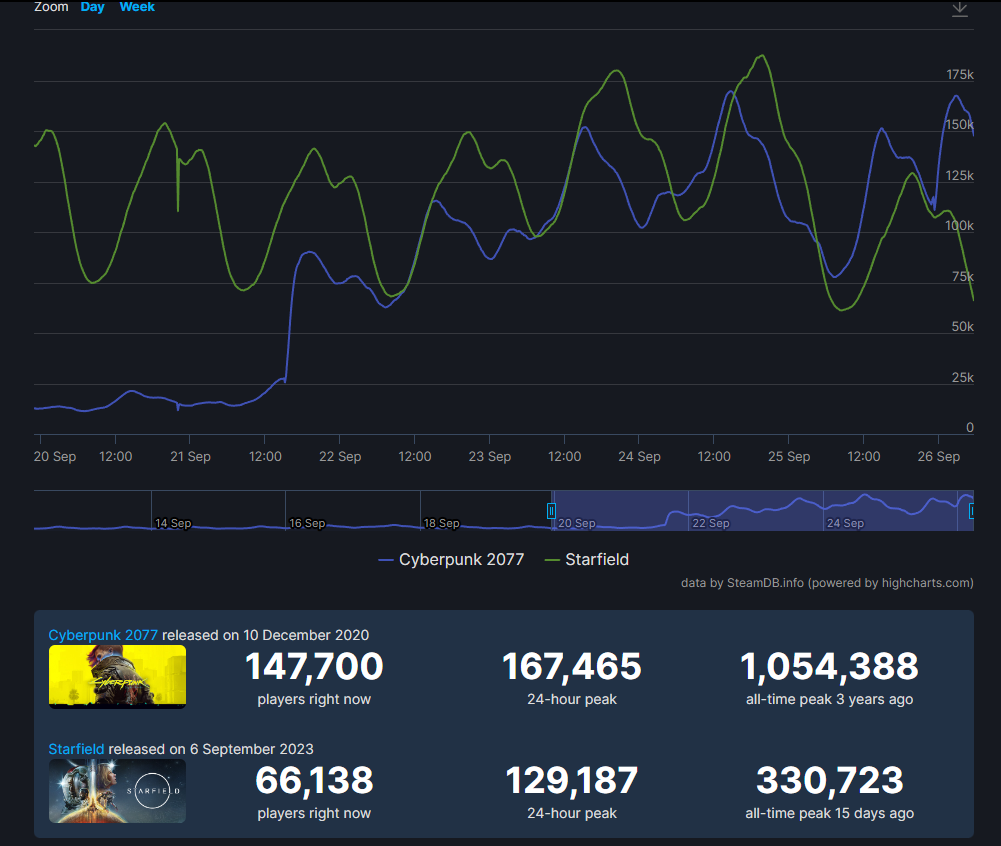Click the 66,138 players right now value
1001x846 pixels.
click(314, 781)
